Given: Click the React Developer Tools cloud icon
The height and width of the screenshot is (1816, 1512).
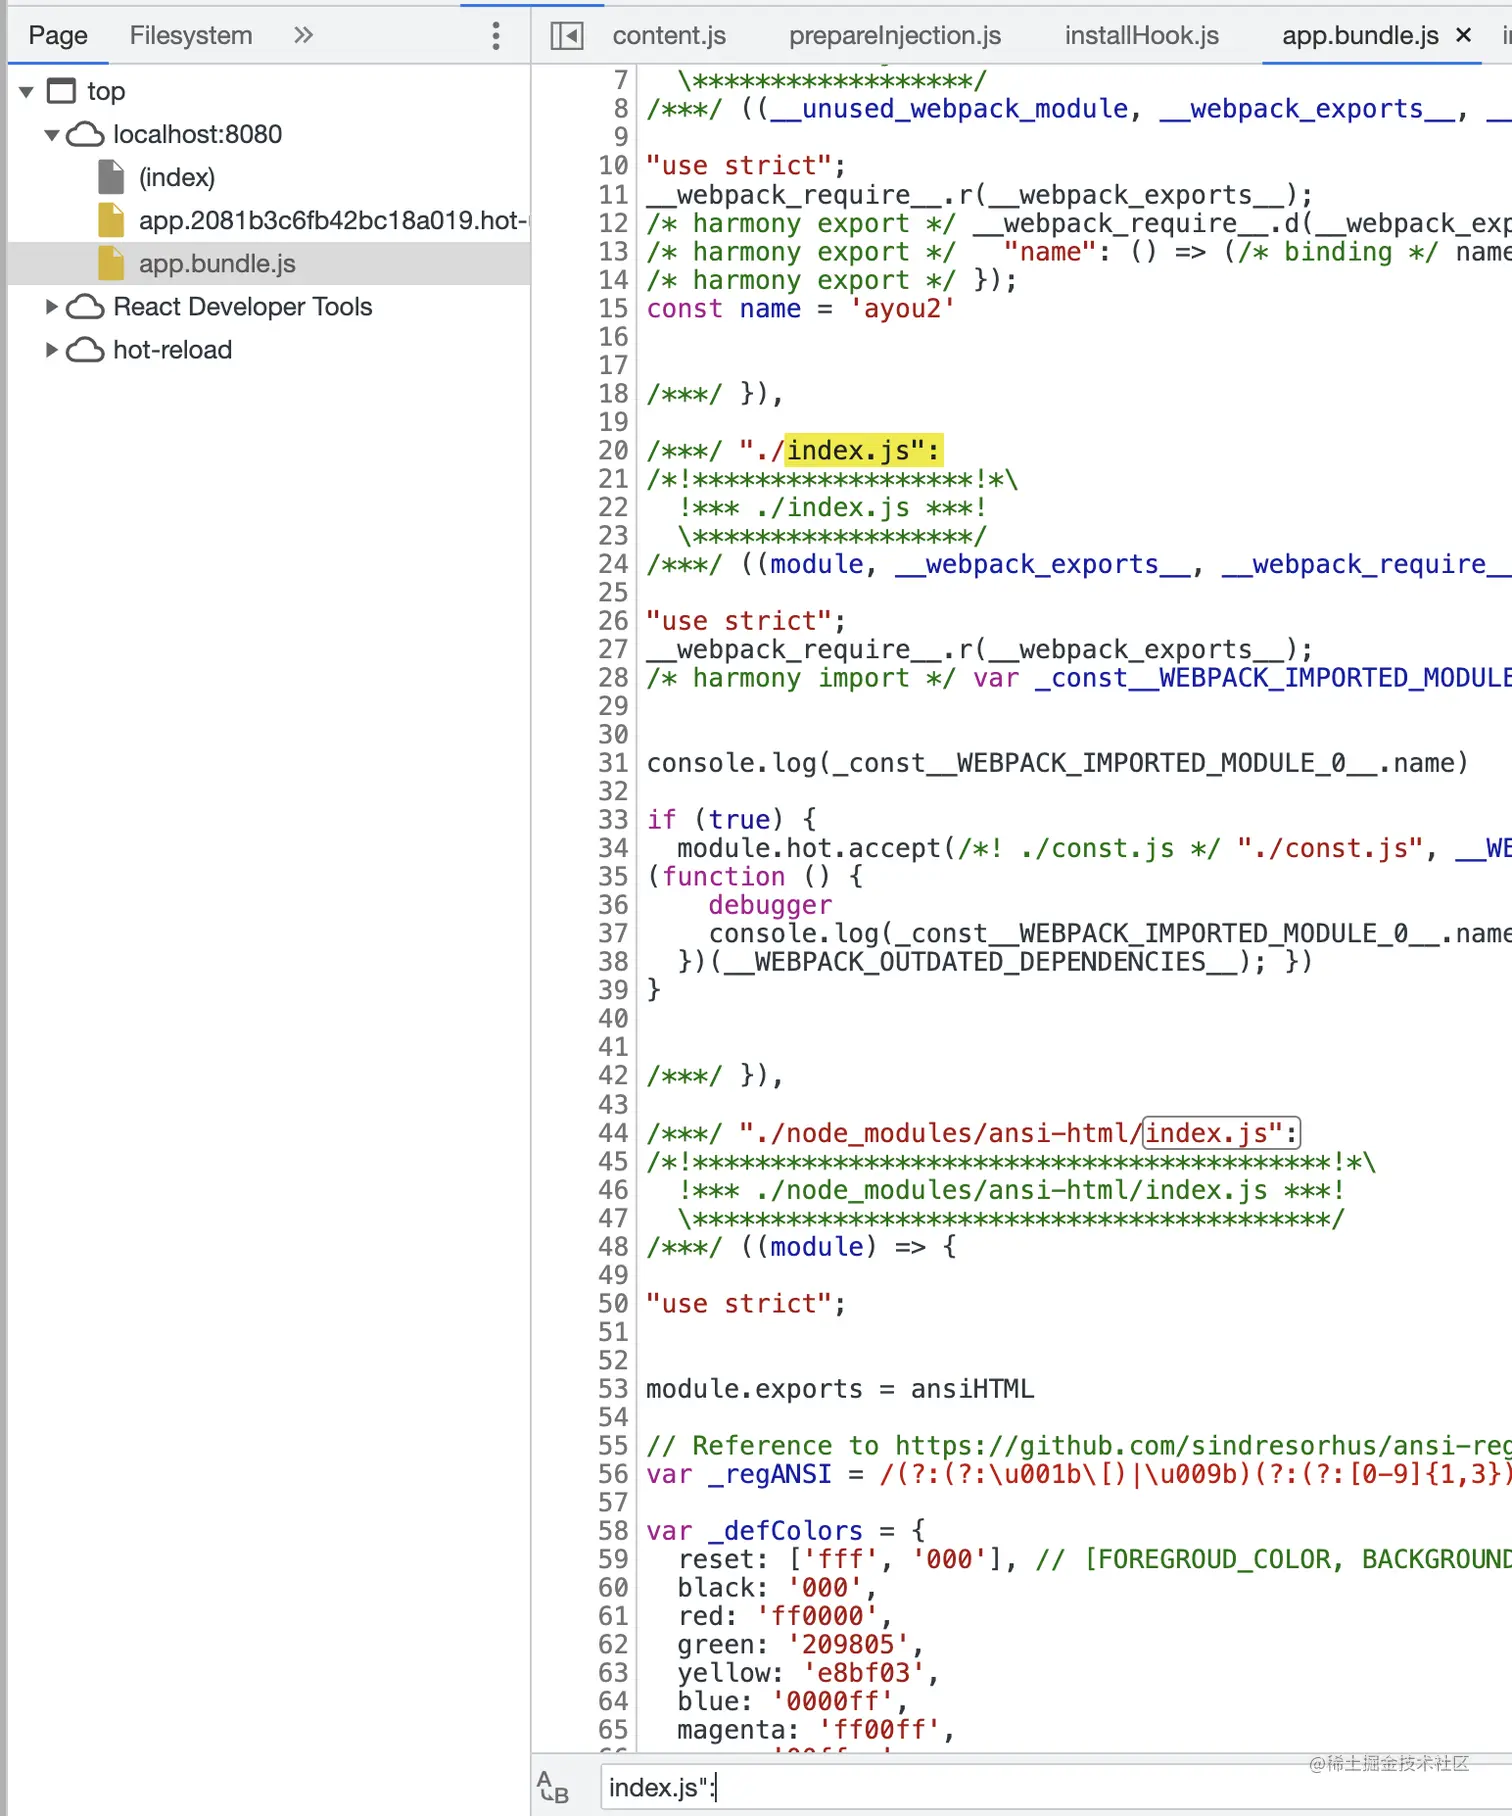Looking at the screenshot, I should click(x=85, y=307).
